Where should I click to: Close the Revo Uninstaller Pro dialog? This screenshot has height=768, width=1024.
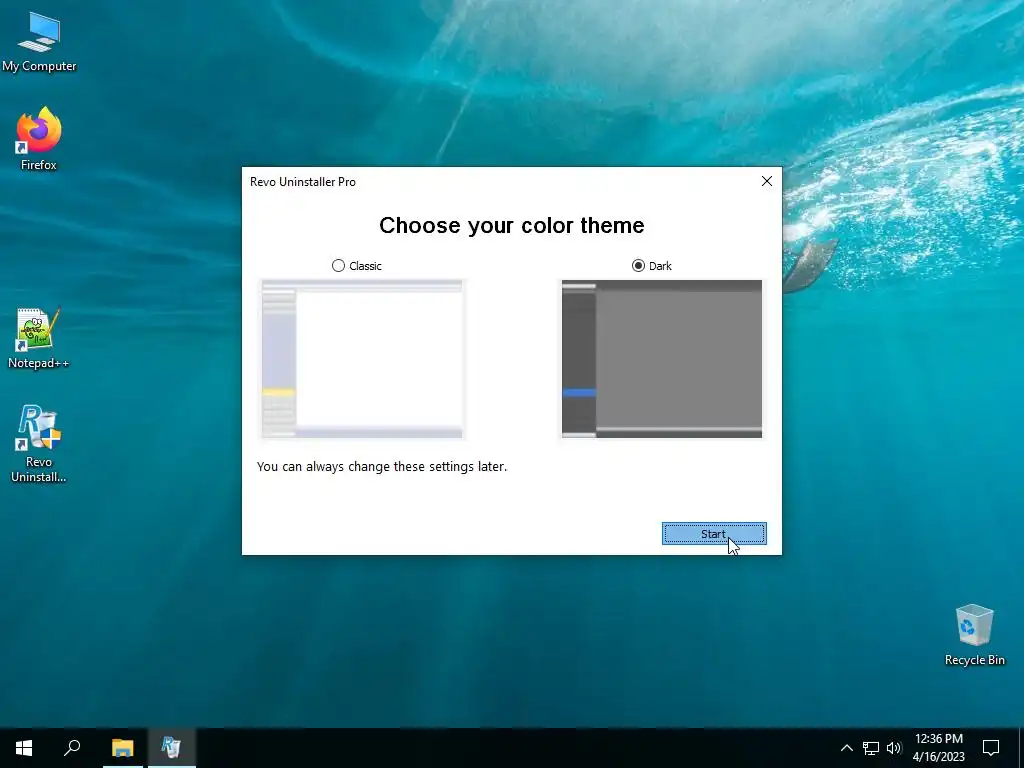767,182
